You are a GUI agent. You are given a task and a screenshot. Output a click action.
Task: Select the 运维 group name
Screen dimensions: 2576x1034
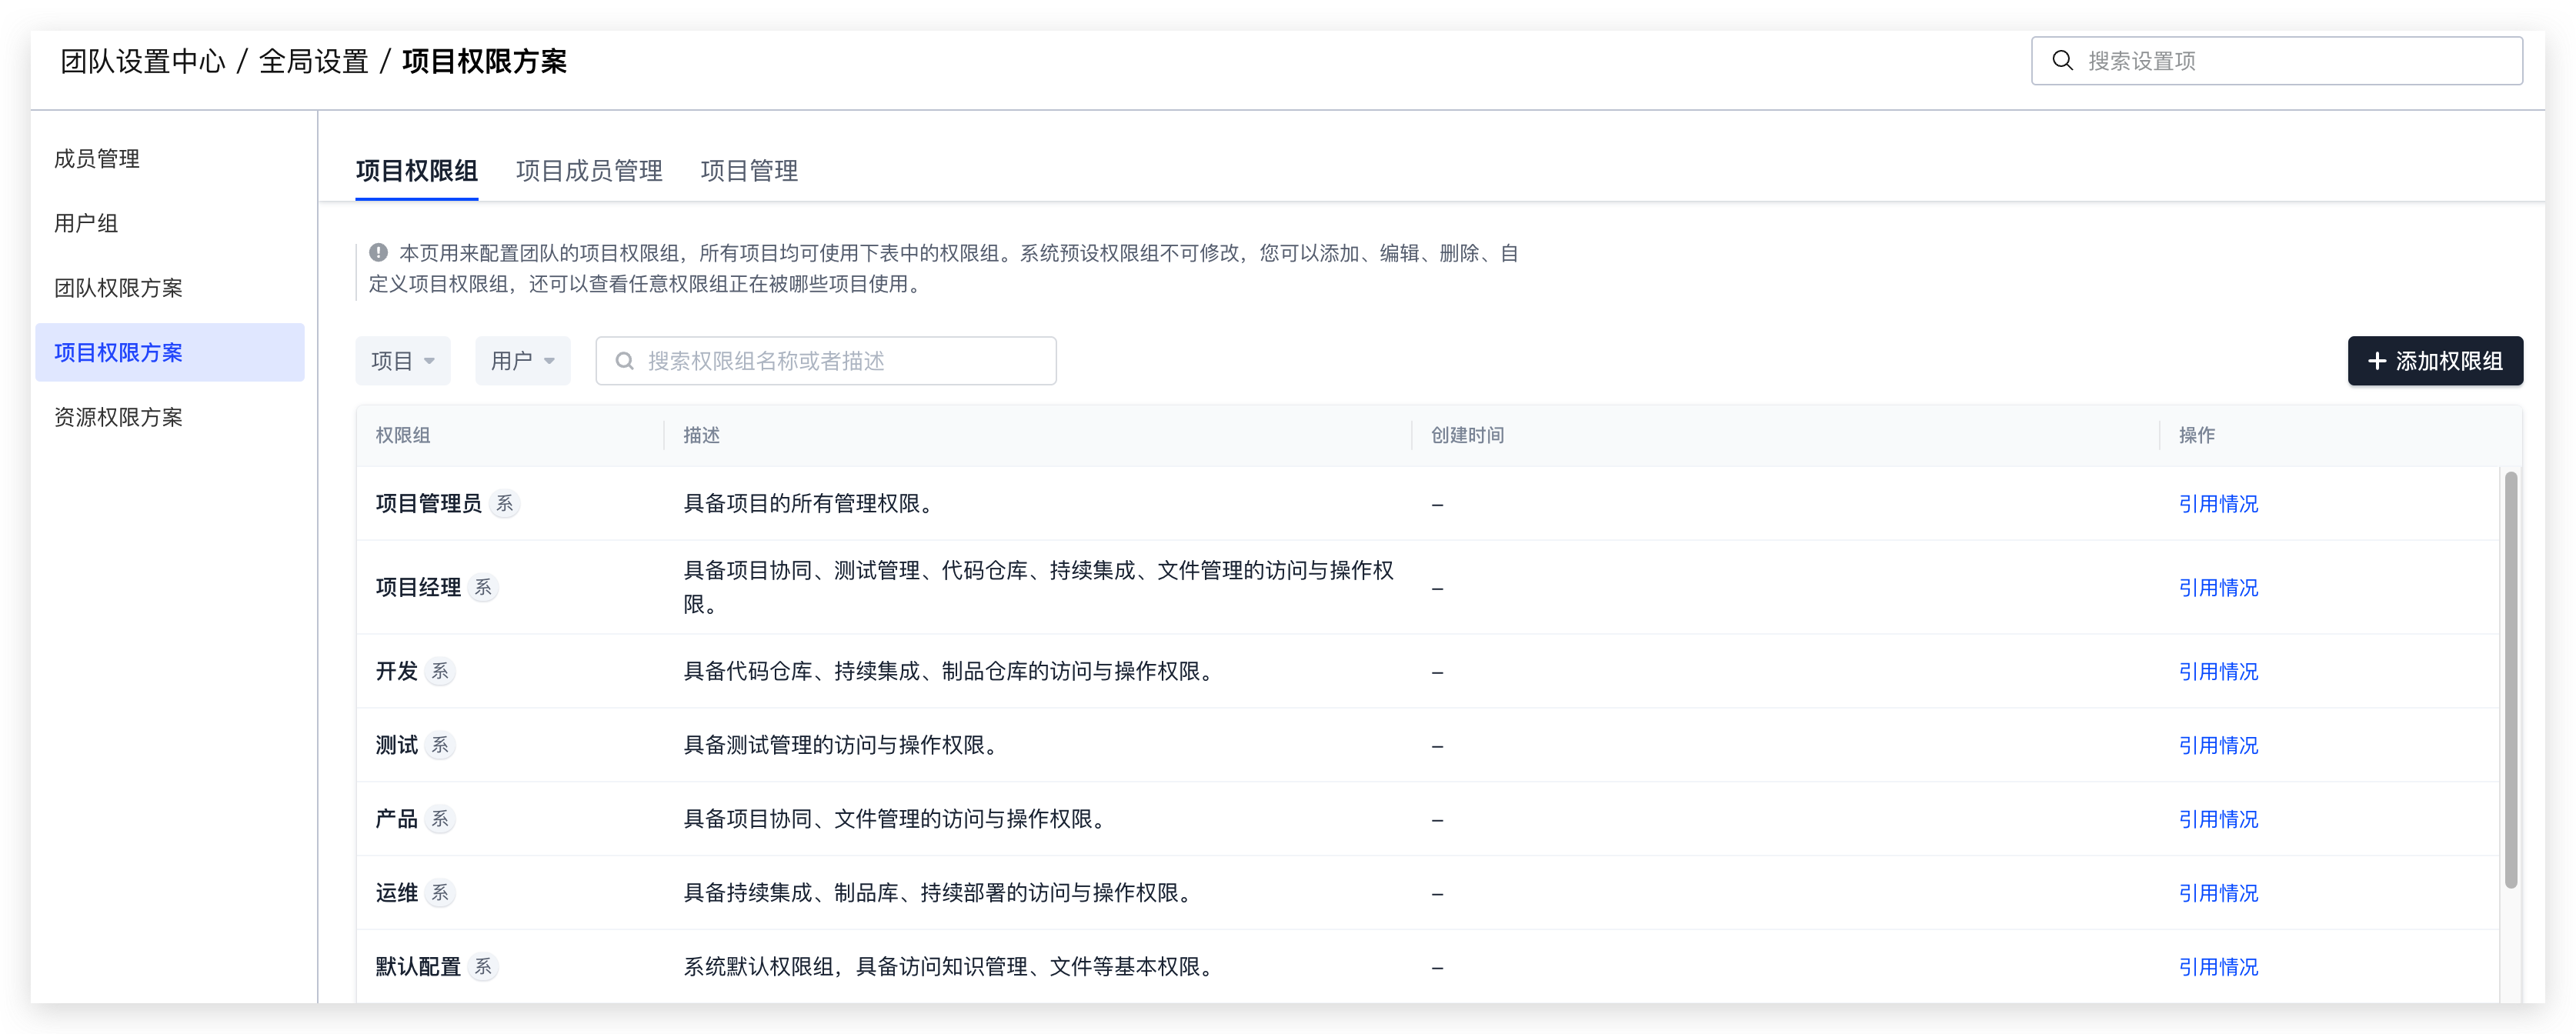396,894
